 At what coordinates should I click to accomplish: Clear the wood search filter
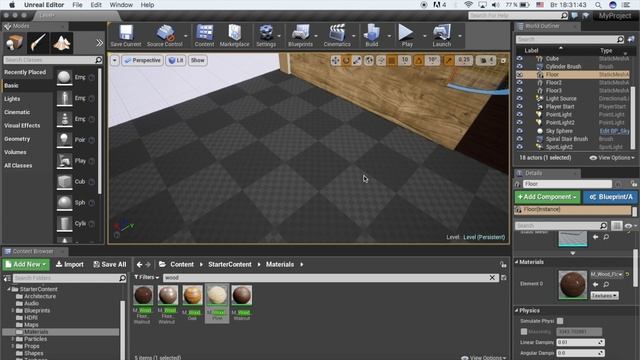tap(492, 278)
